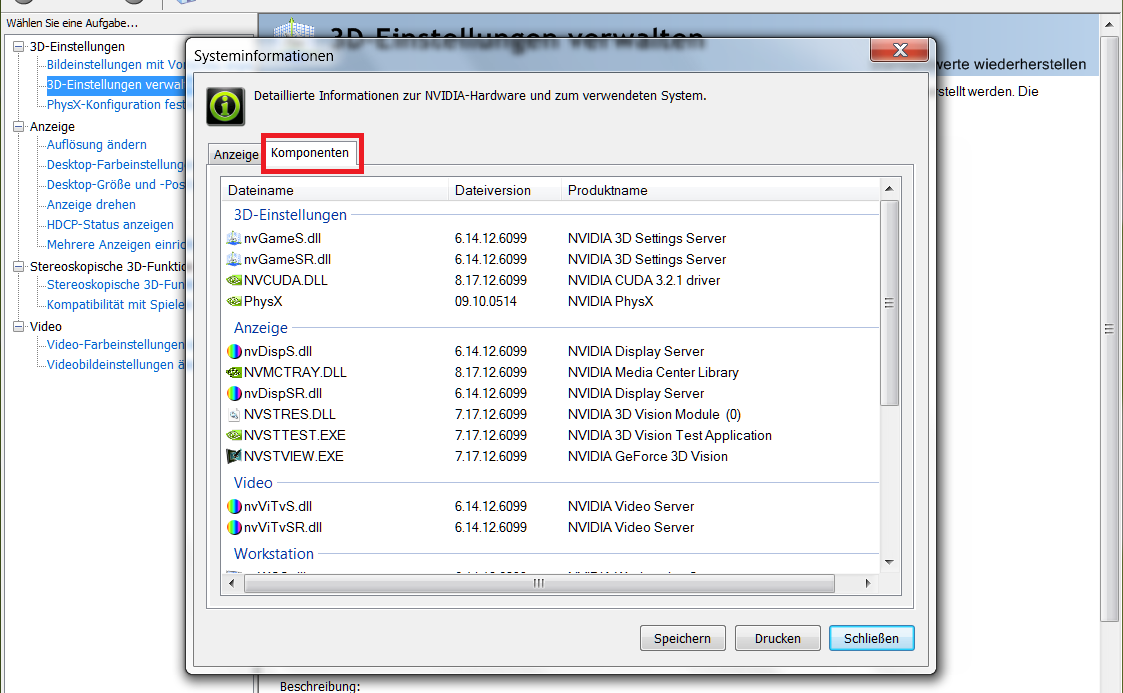Select the Komponenten tab
Image resolution: width=1123 pixels, height=693 pixels.
[310, 152]
